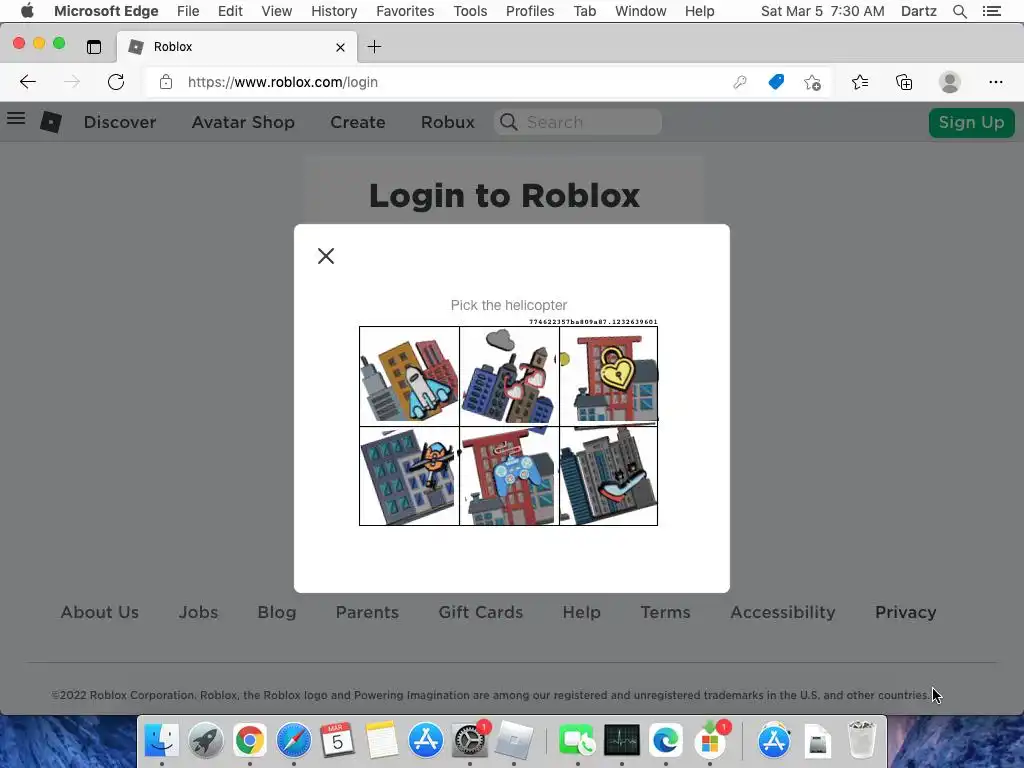Open Discover in Roblox header
The width and height of the screenshot is (1024, 768).
click(120, 122)
